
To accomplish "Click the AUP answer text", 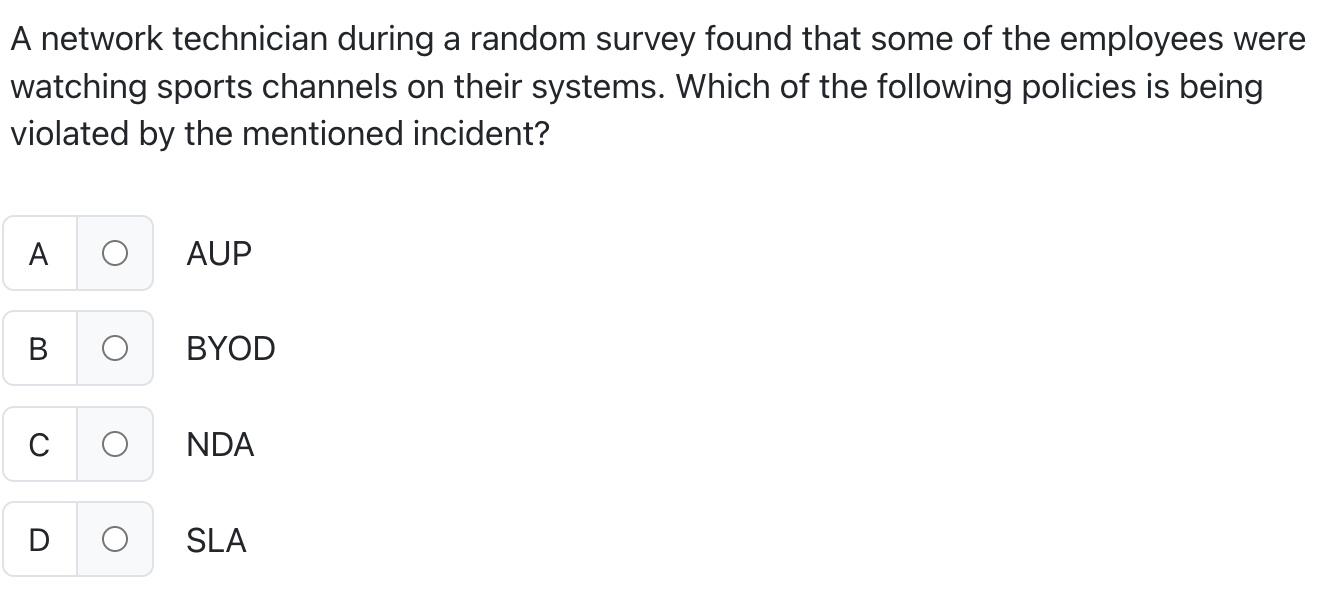I will pos(219,253).
